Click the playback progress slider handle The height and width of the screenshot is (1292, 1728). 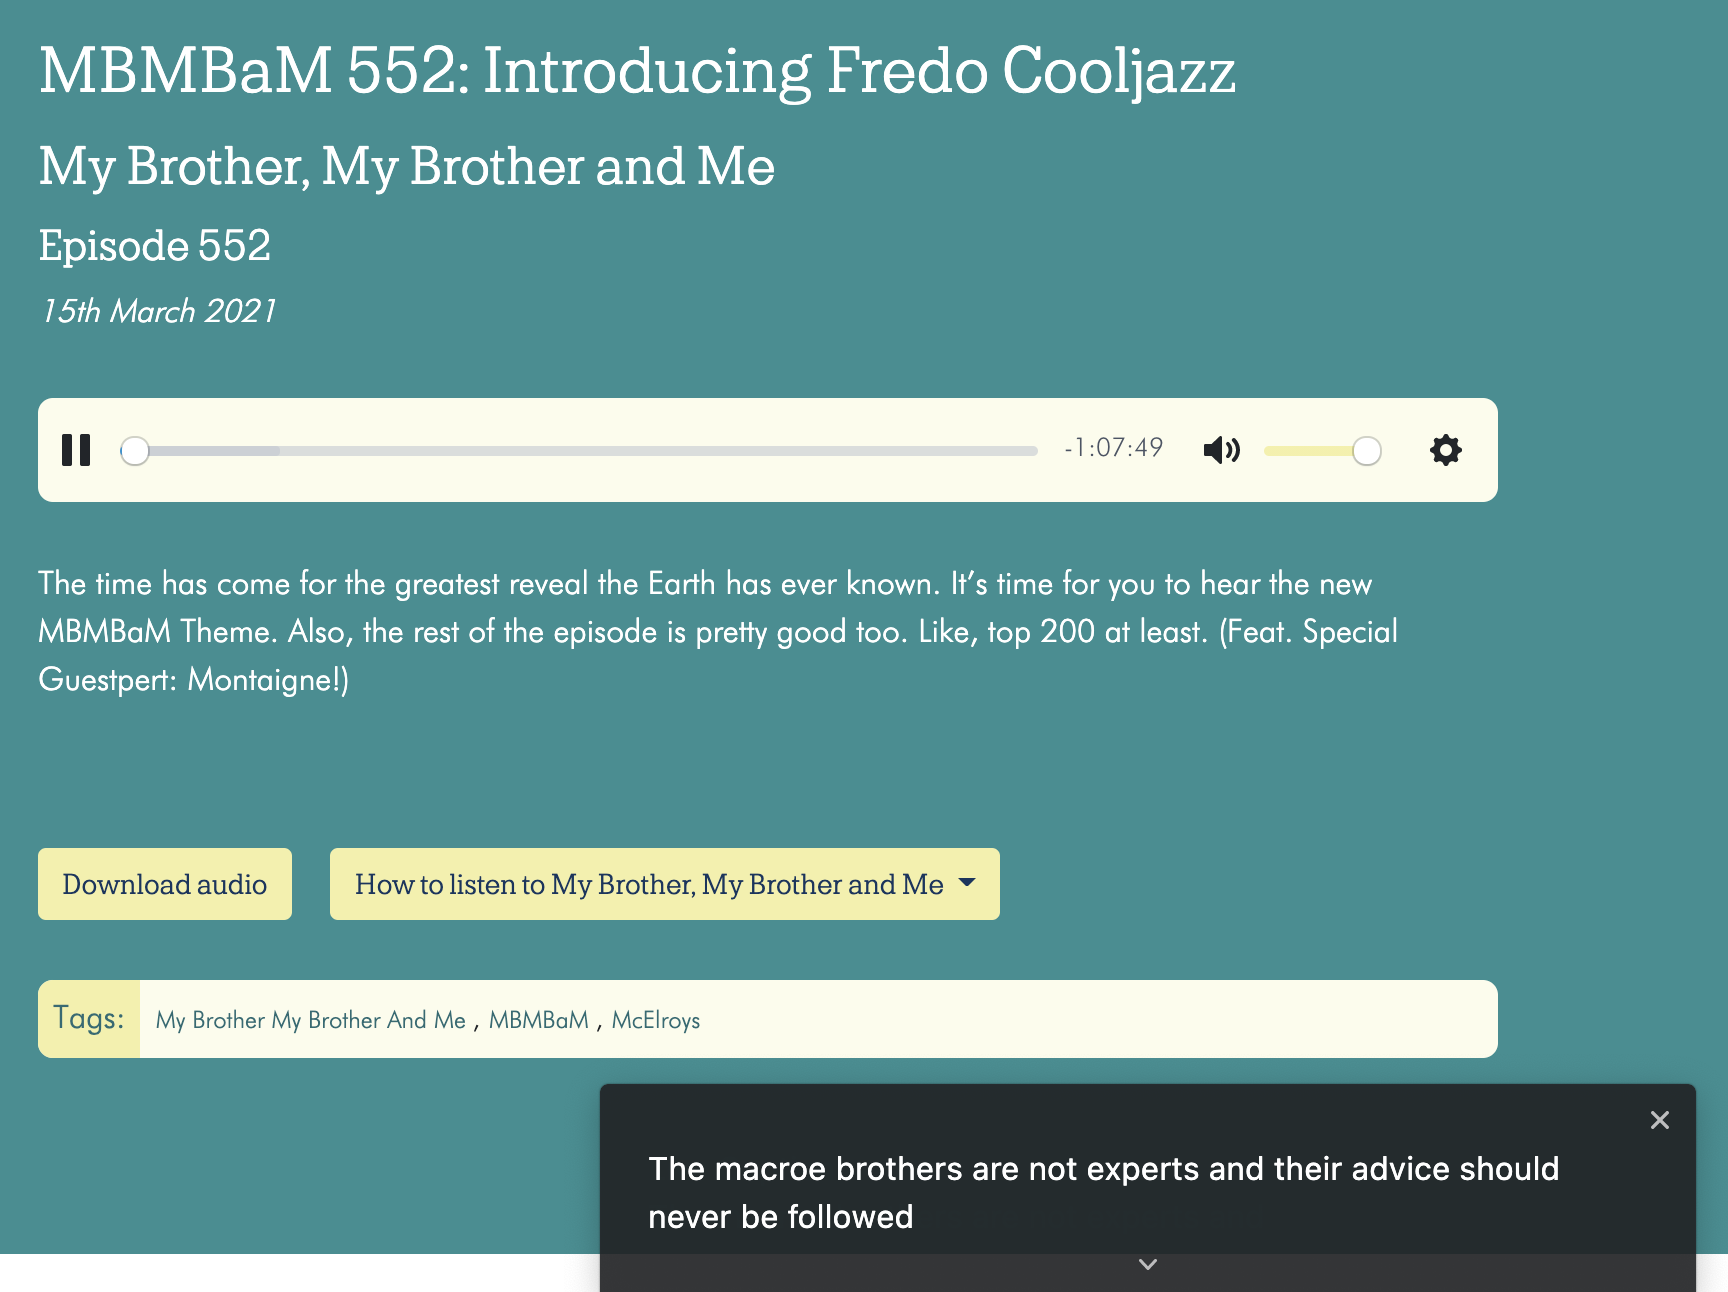pos(135,451)
